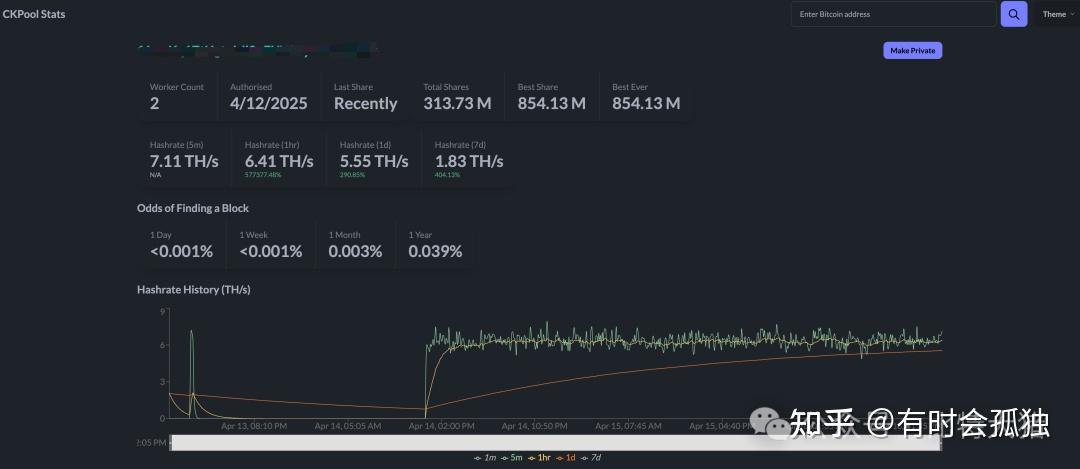Image resolution: width=1080 pixels, height=469 pixels.
Task: Toggle the 1d legend series
Action: click(x=566, y=457)
